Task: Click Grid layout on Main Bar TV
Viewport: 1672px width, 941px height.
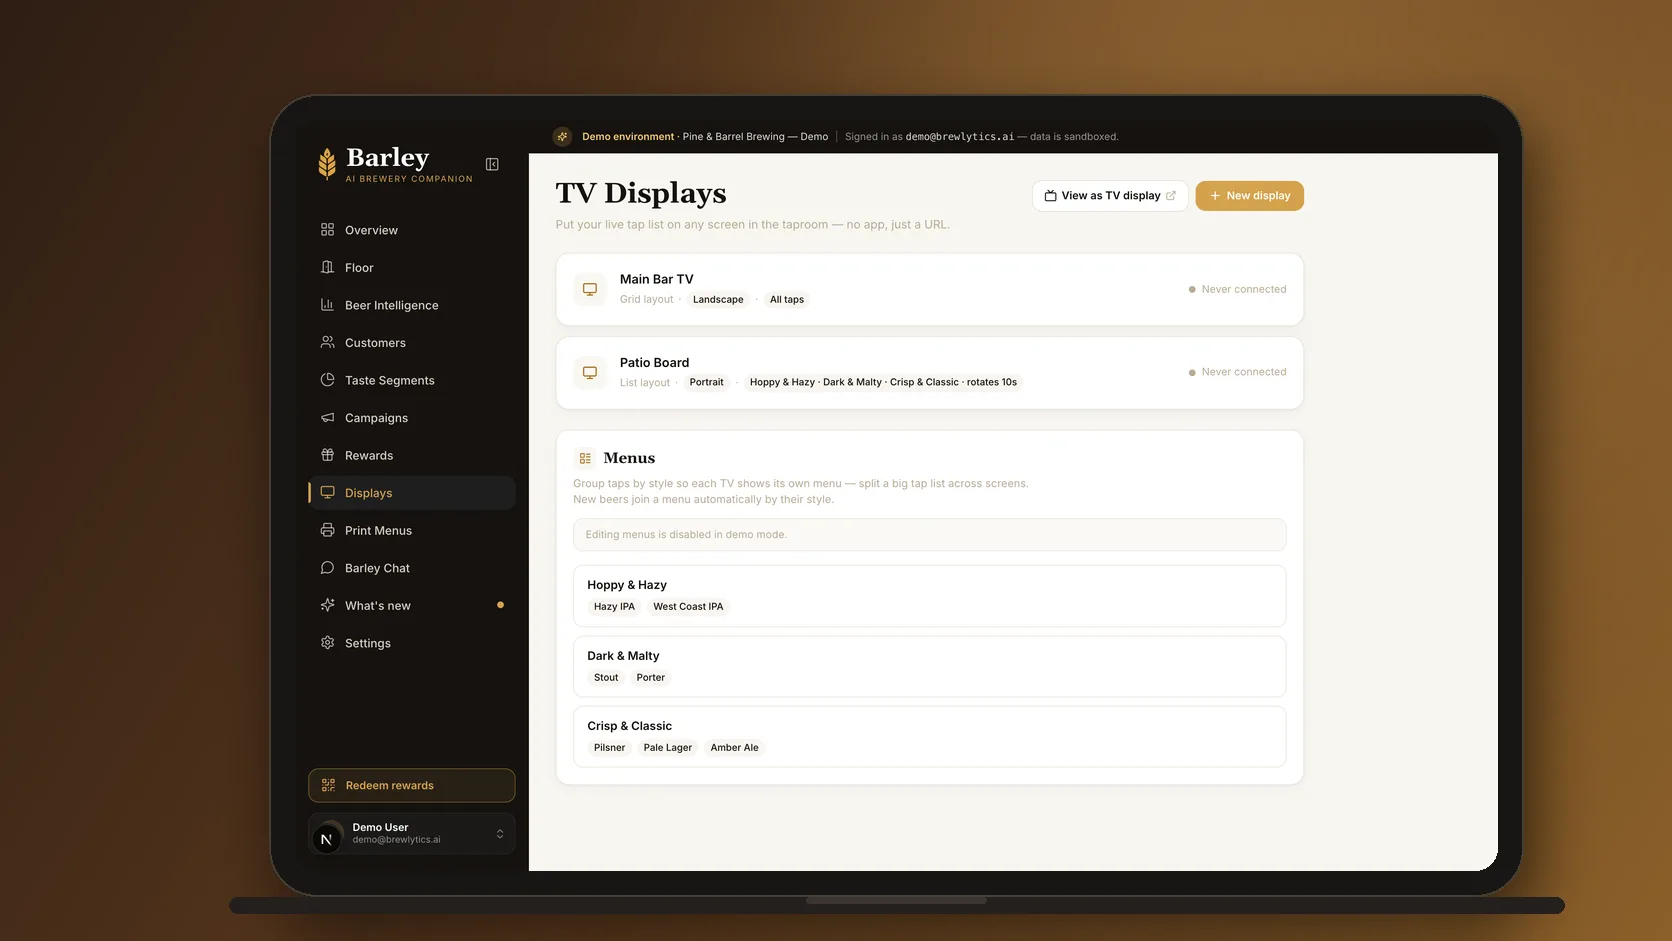Action: click(646, 299)
